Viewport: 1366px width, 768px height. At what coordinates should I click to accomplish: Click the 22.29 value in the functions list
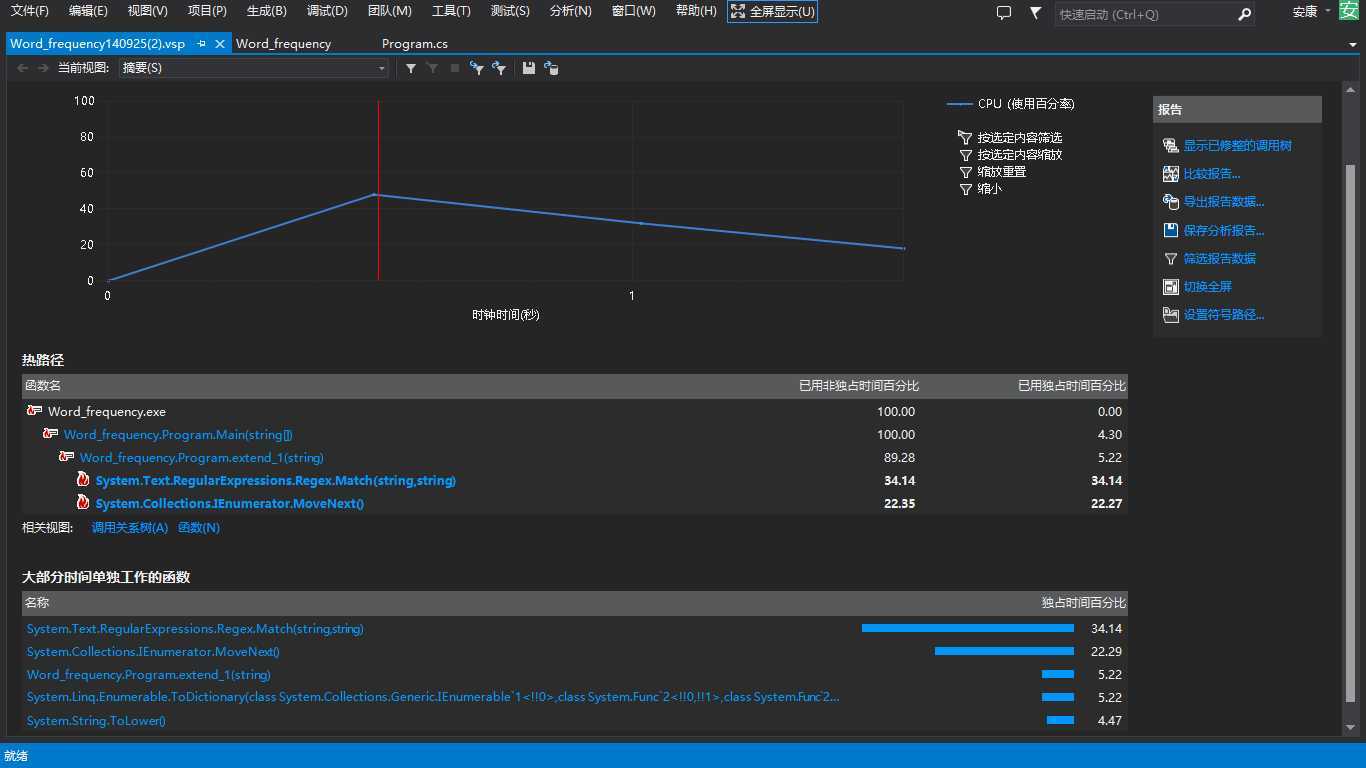pos(1107,652)
